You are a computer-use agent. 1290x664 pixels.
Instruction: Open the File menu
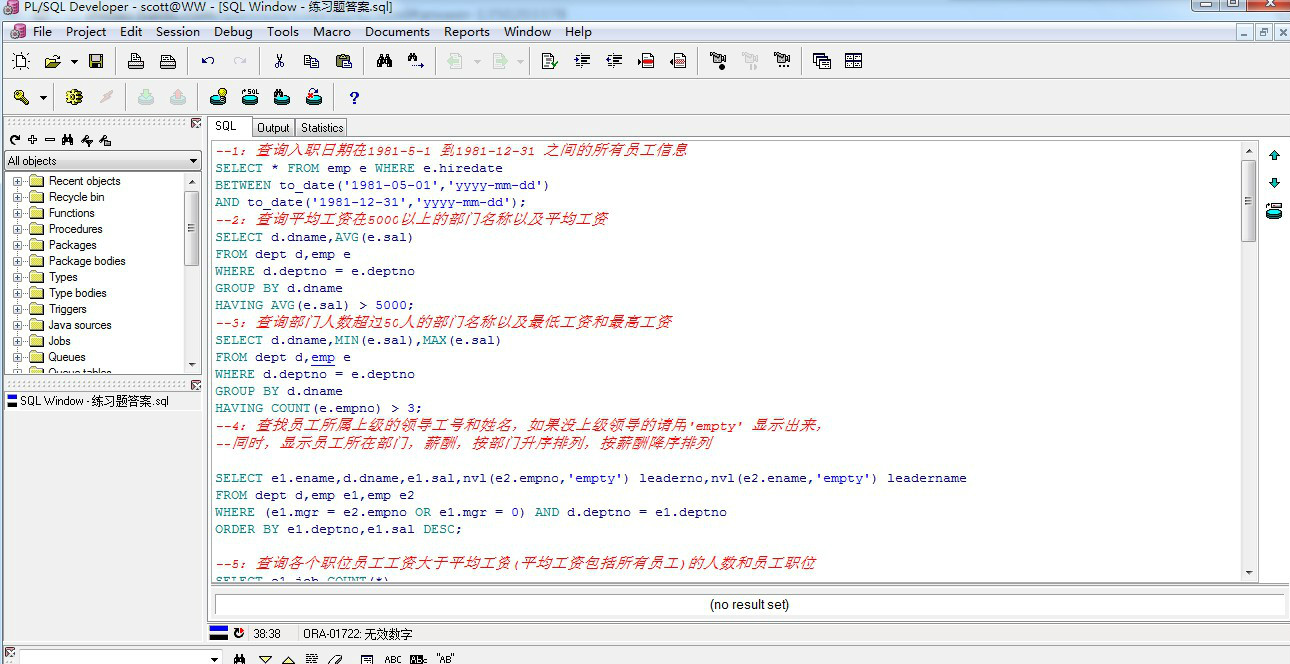click(42, 31)
